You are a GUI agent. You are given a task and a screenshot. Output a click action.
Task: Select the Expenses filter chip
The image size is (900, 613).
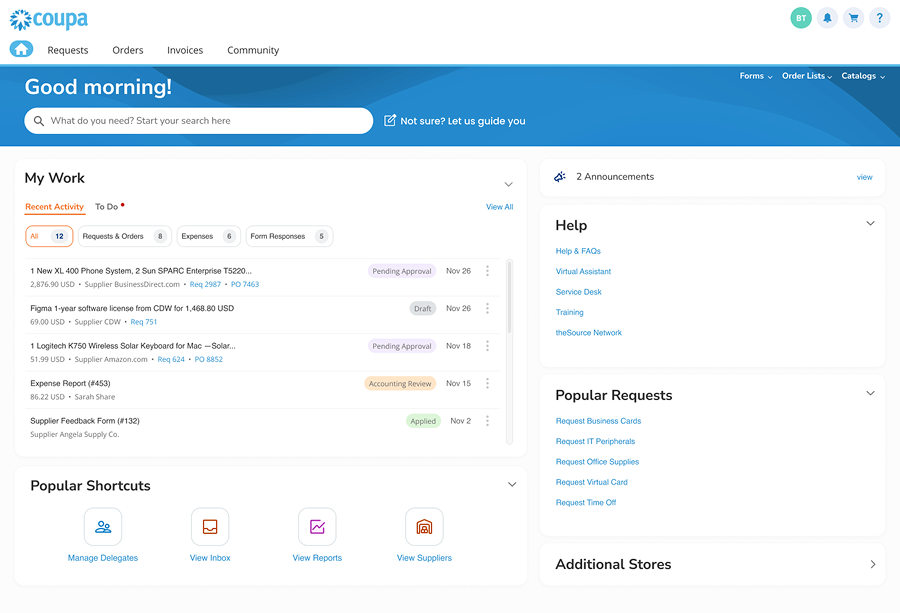point(208,236)
